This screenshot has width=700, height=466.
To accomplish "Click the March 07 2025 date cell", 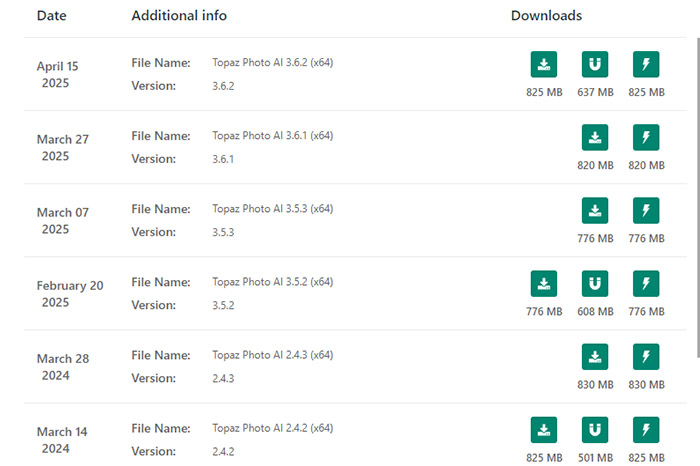I will (x=62, y=221).
